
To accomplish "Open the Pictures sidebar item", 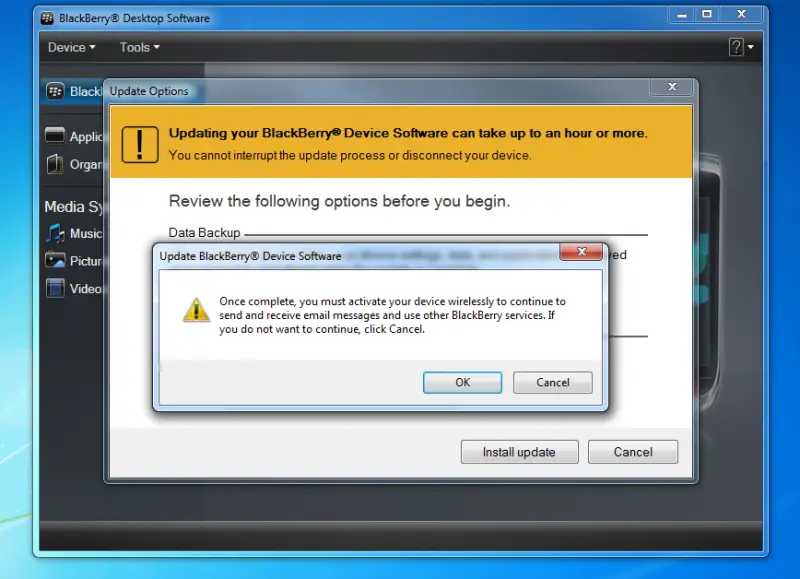I will (x=73, y=261).
